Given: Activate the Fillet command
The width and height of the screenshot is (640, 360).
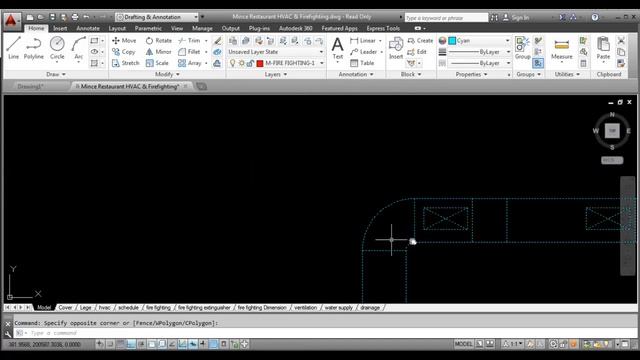Looking at the screenshot, I should click(x=189, y=52).
